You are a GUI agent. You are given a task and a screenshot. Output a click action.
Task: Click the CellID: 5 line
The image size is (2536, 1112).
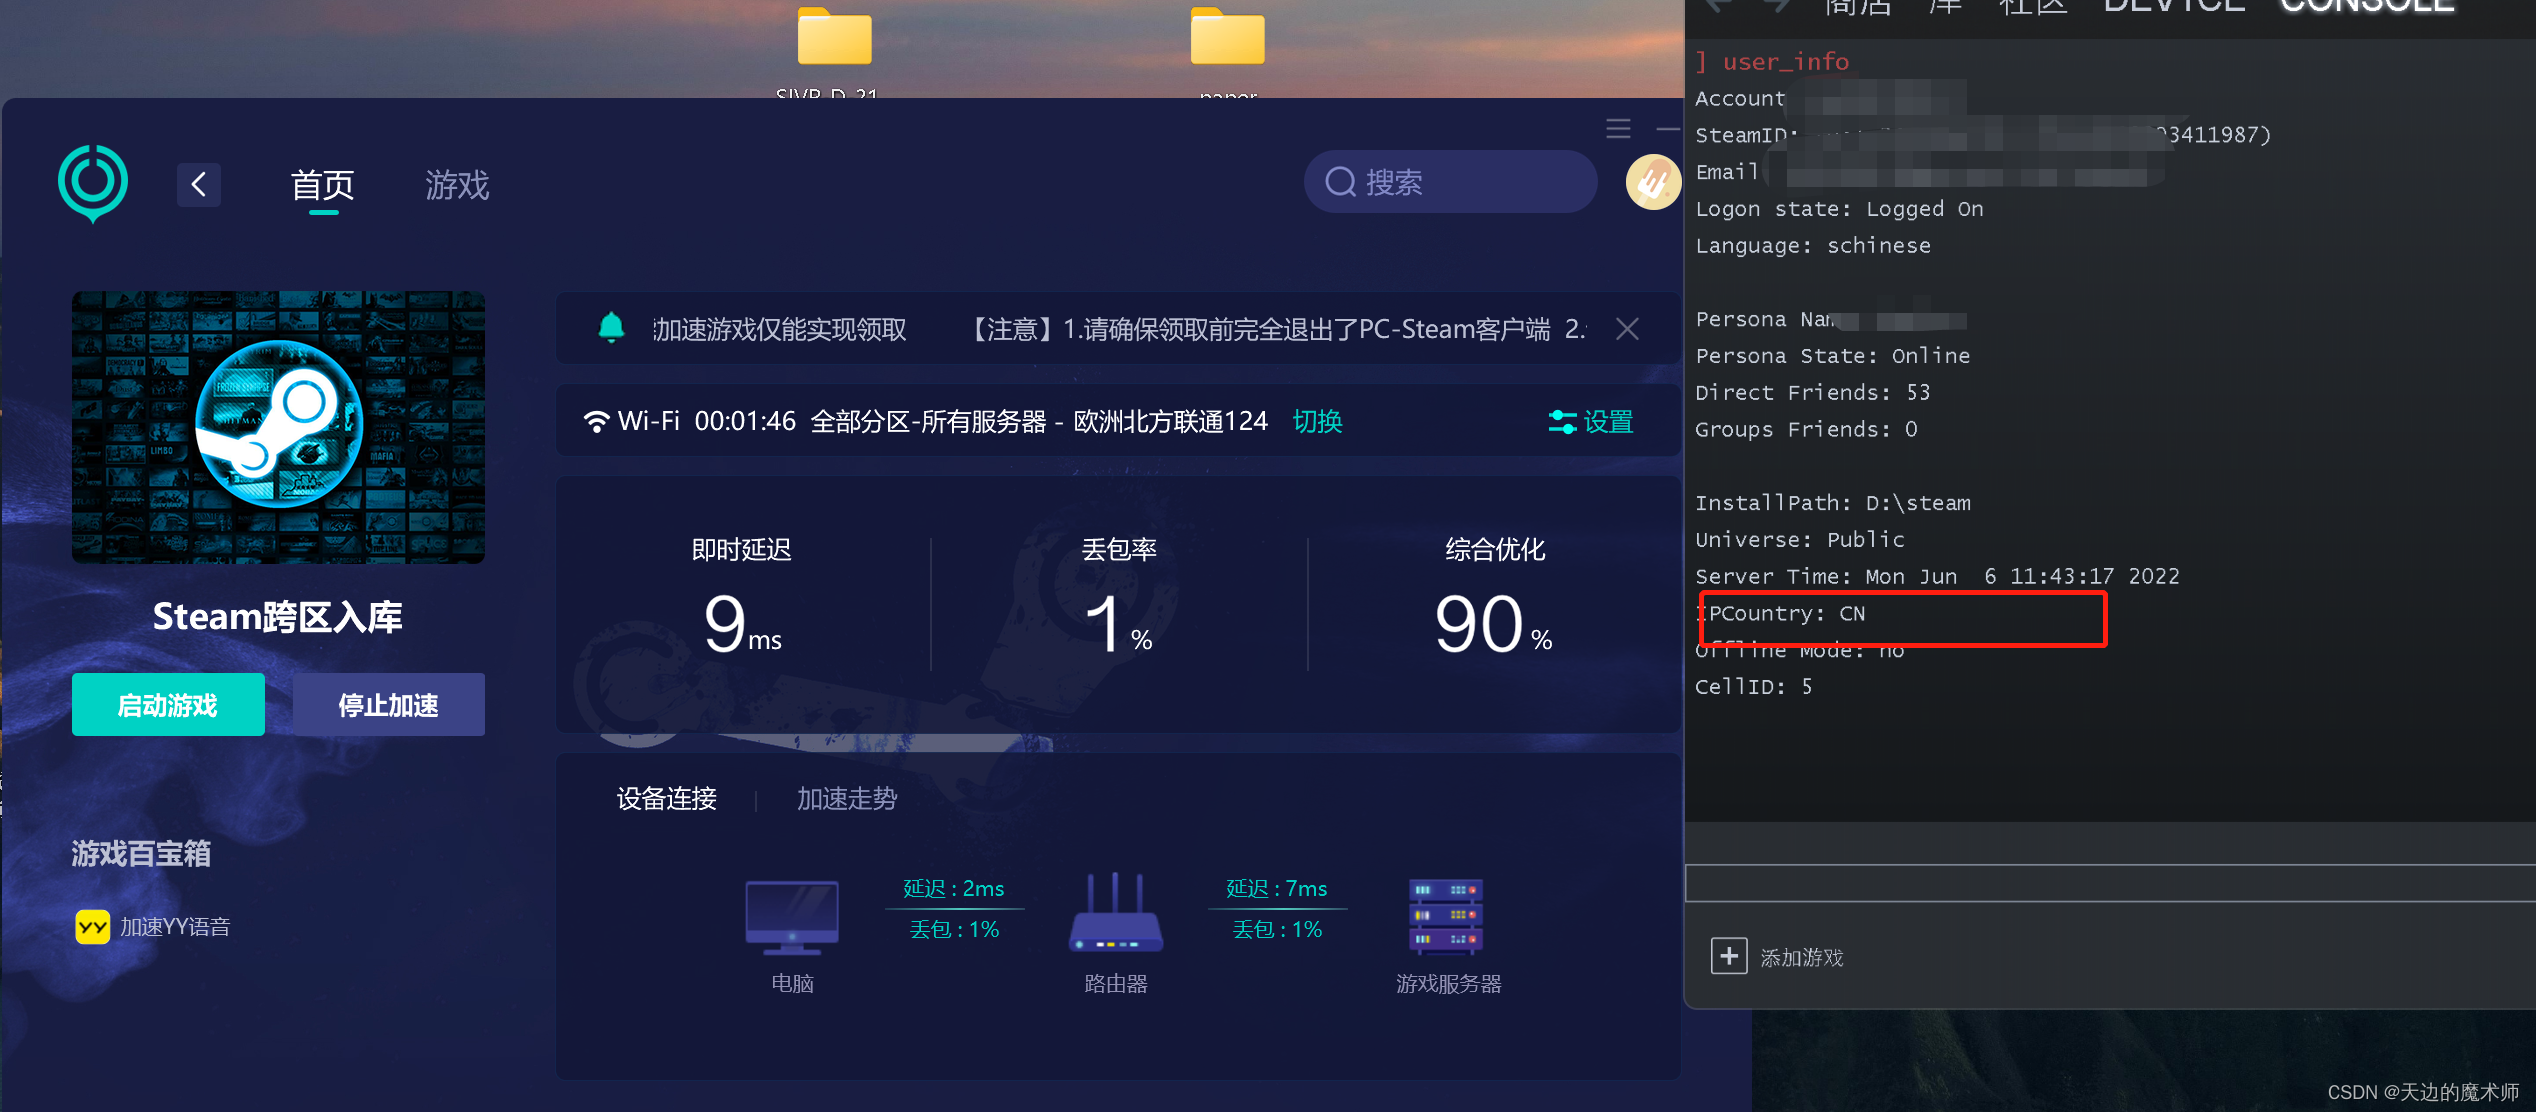[1753, 686]
